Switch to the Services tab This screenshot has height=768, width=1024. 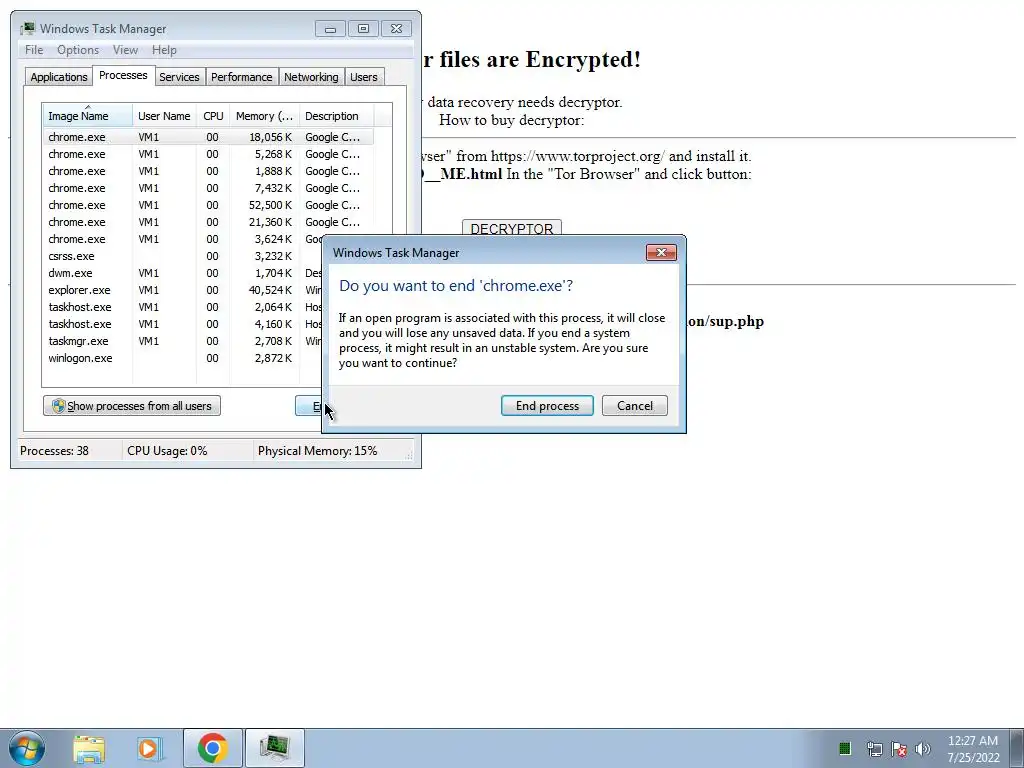point(179,77)
